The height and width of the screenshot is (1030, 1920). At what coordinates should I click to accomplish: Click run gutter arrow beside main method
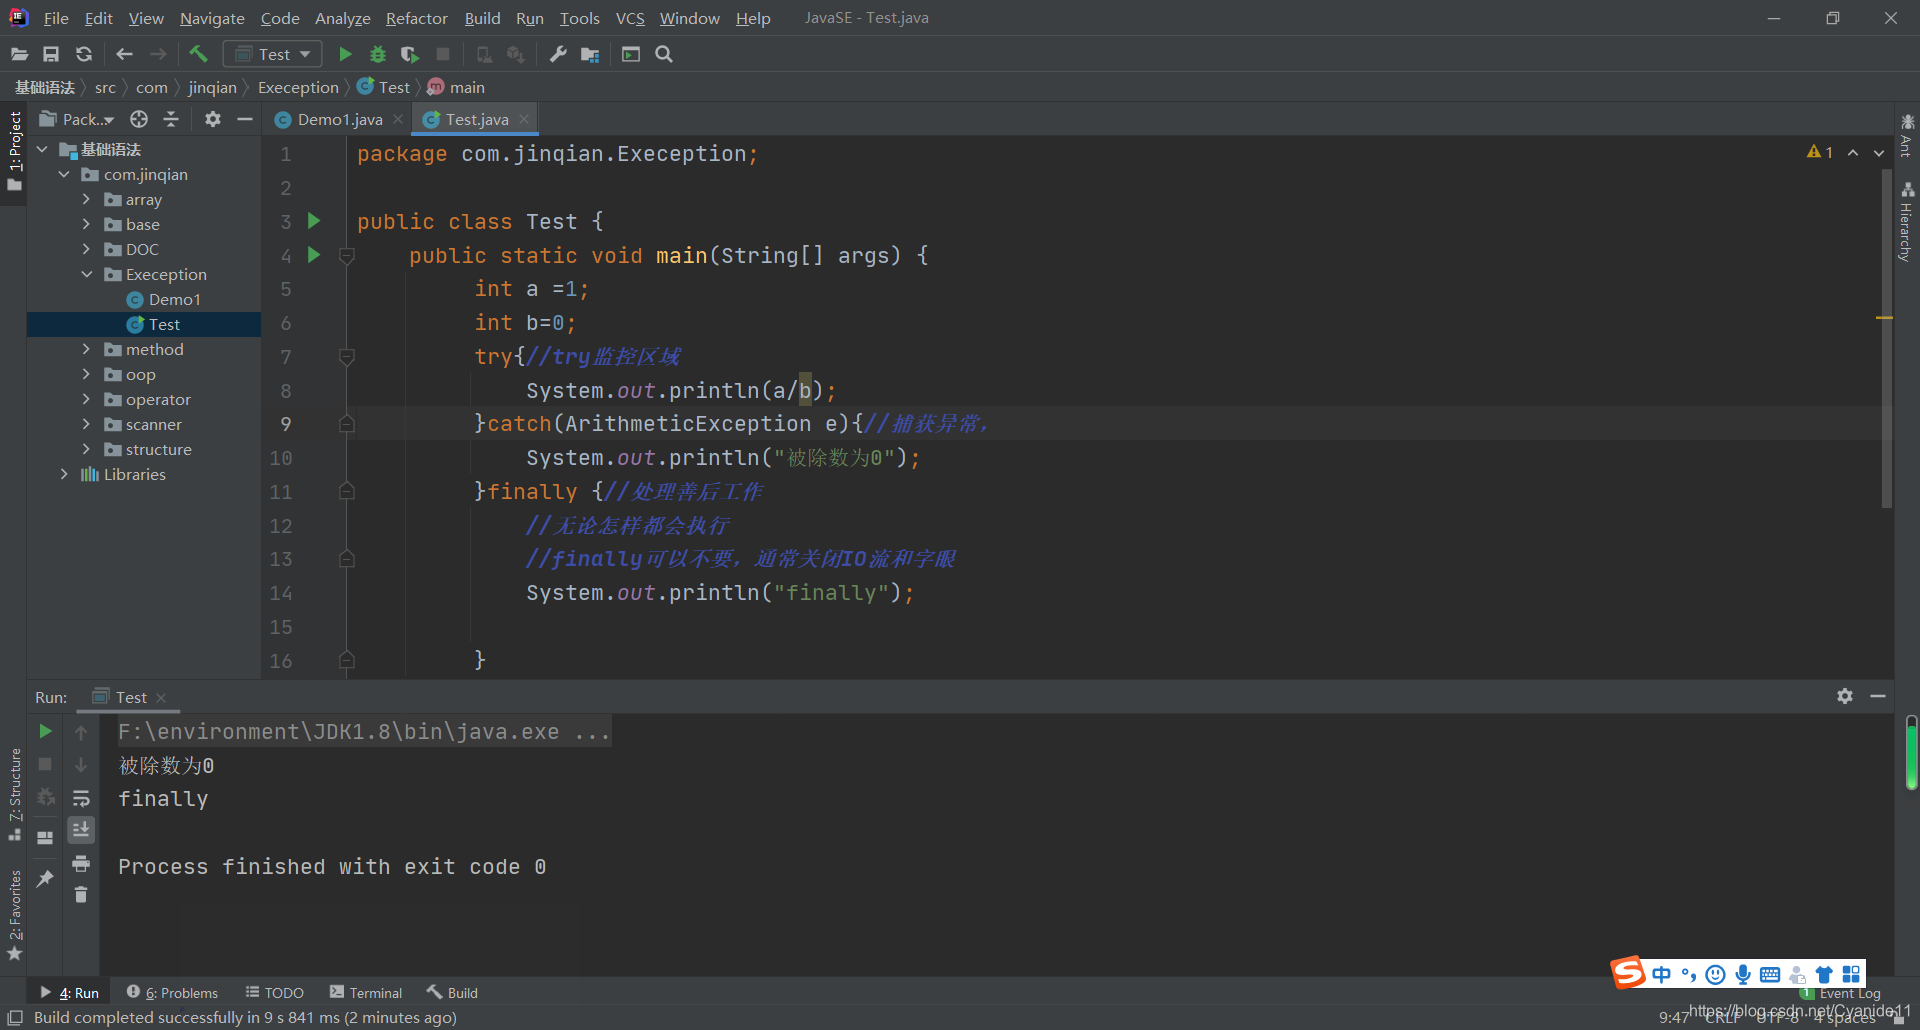click(x=314, y=255)
